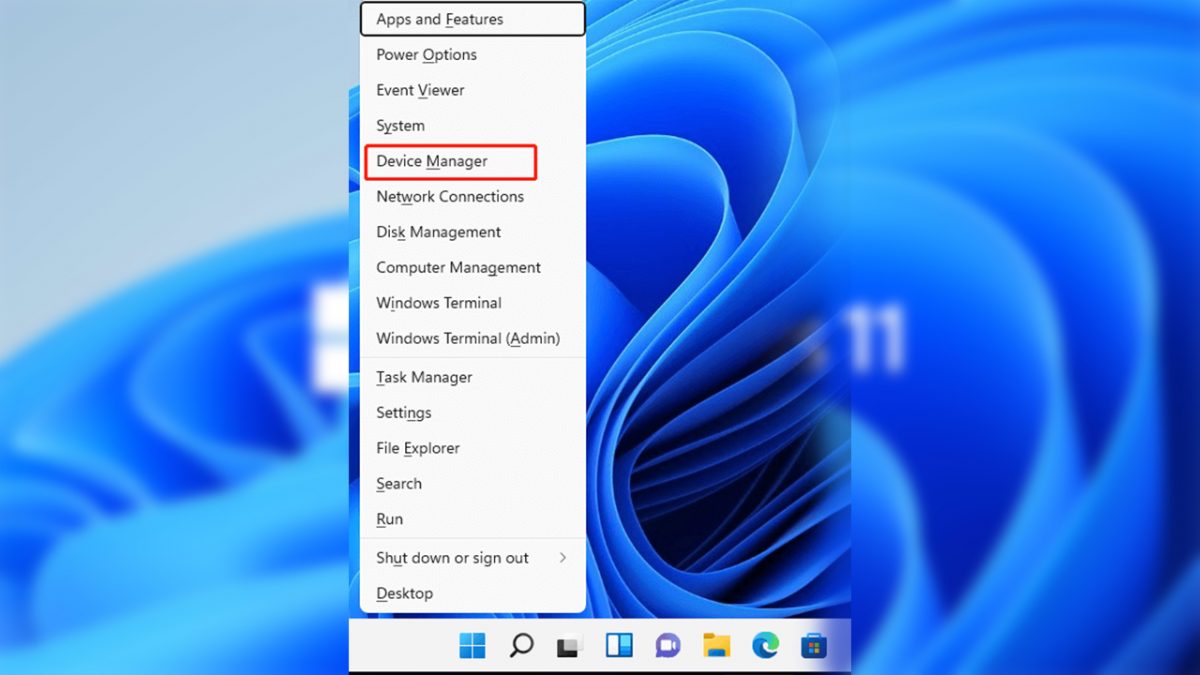
Task: Open Task View from the taskbar
Action: click(x=569, y=647)
